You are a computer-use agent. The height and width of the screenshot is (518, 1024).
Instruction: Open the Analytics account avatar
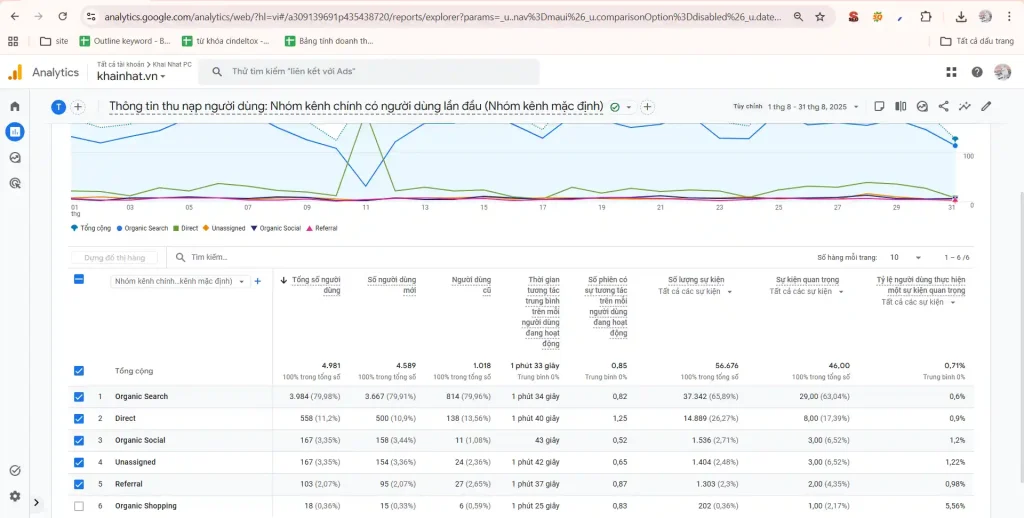(1002, 72)
